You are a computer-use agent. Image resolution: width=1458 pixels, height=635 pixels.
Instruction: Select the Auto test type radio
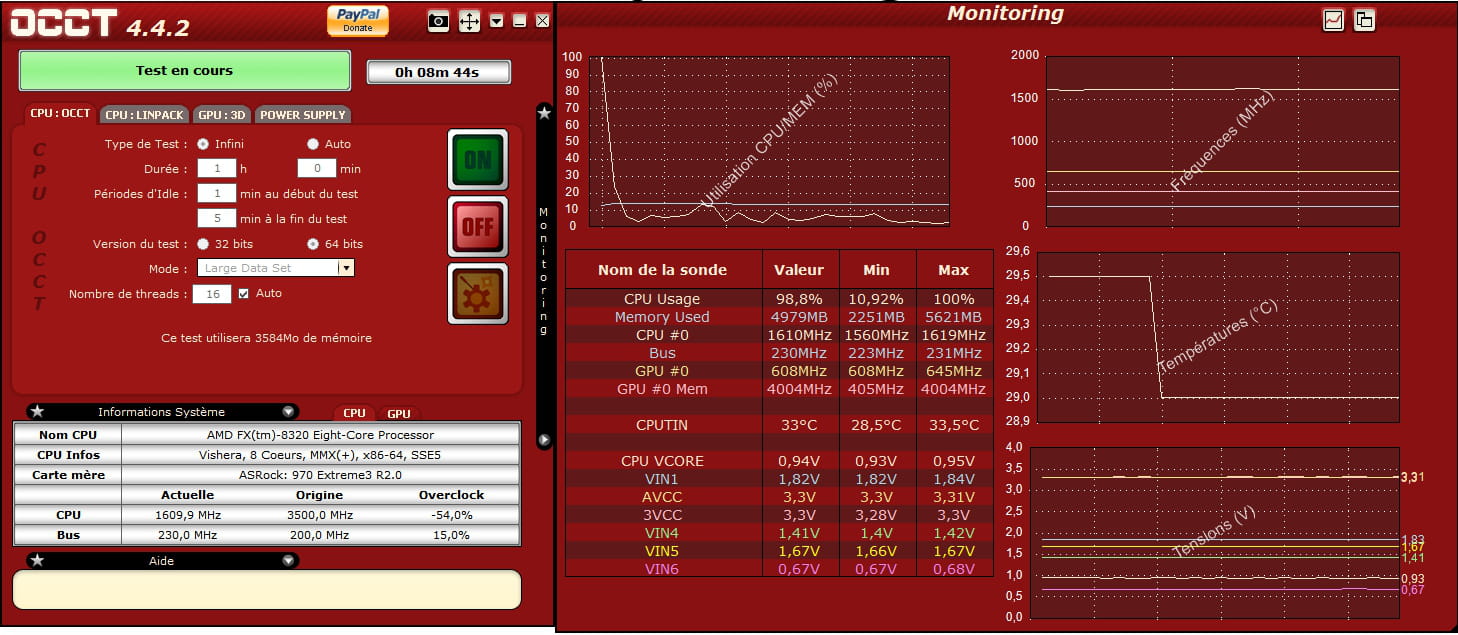point(313,144)
